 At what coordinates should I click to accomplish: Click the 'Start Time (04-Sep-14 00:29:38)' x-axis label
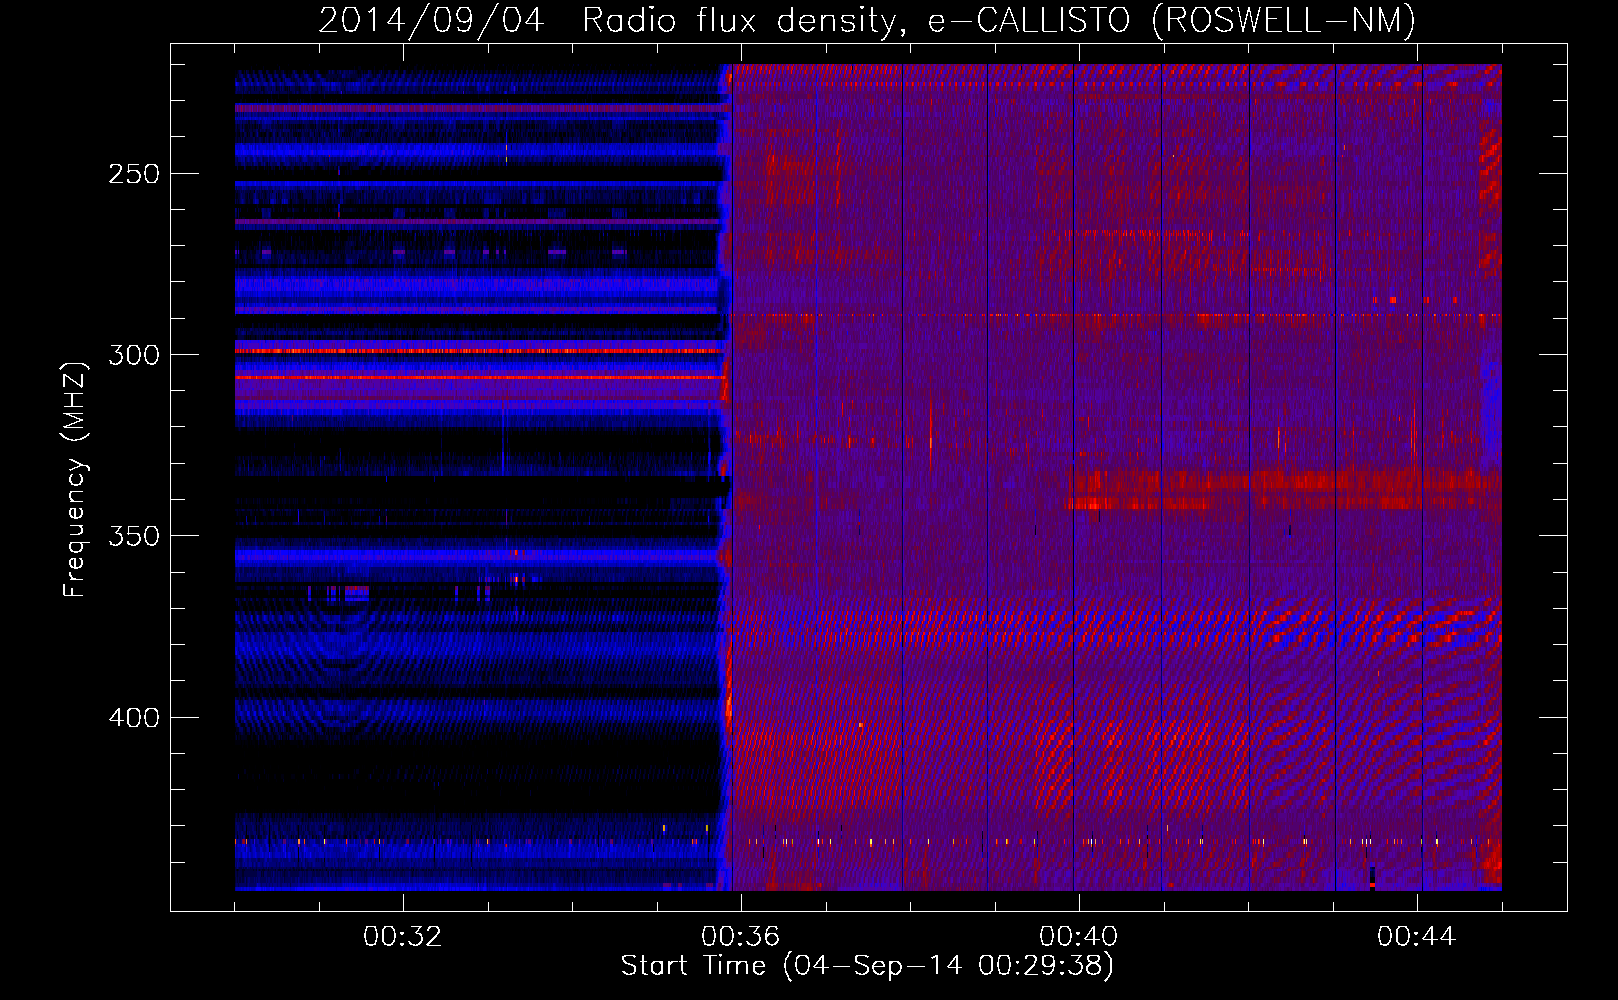click(867, 966)
